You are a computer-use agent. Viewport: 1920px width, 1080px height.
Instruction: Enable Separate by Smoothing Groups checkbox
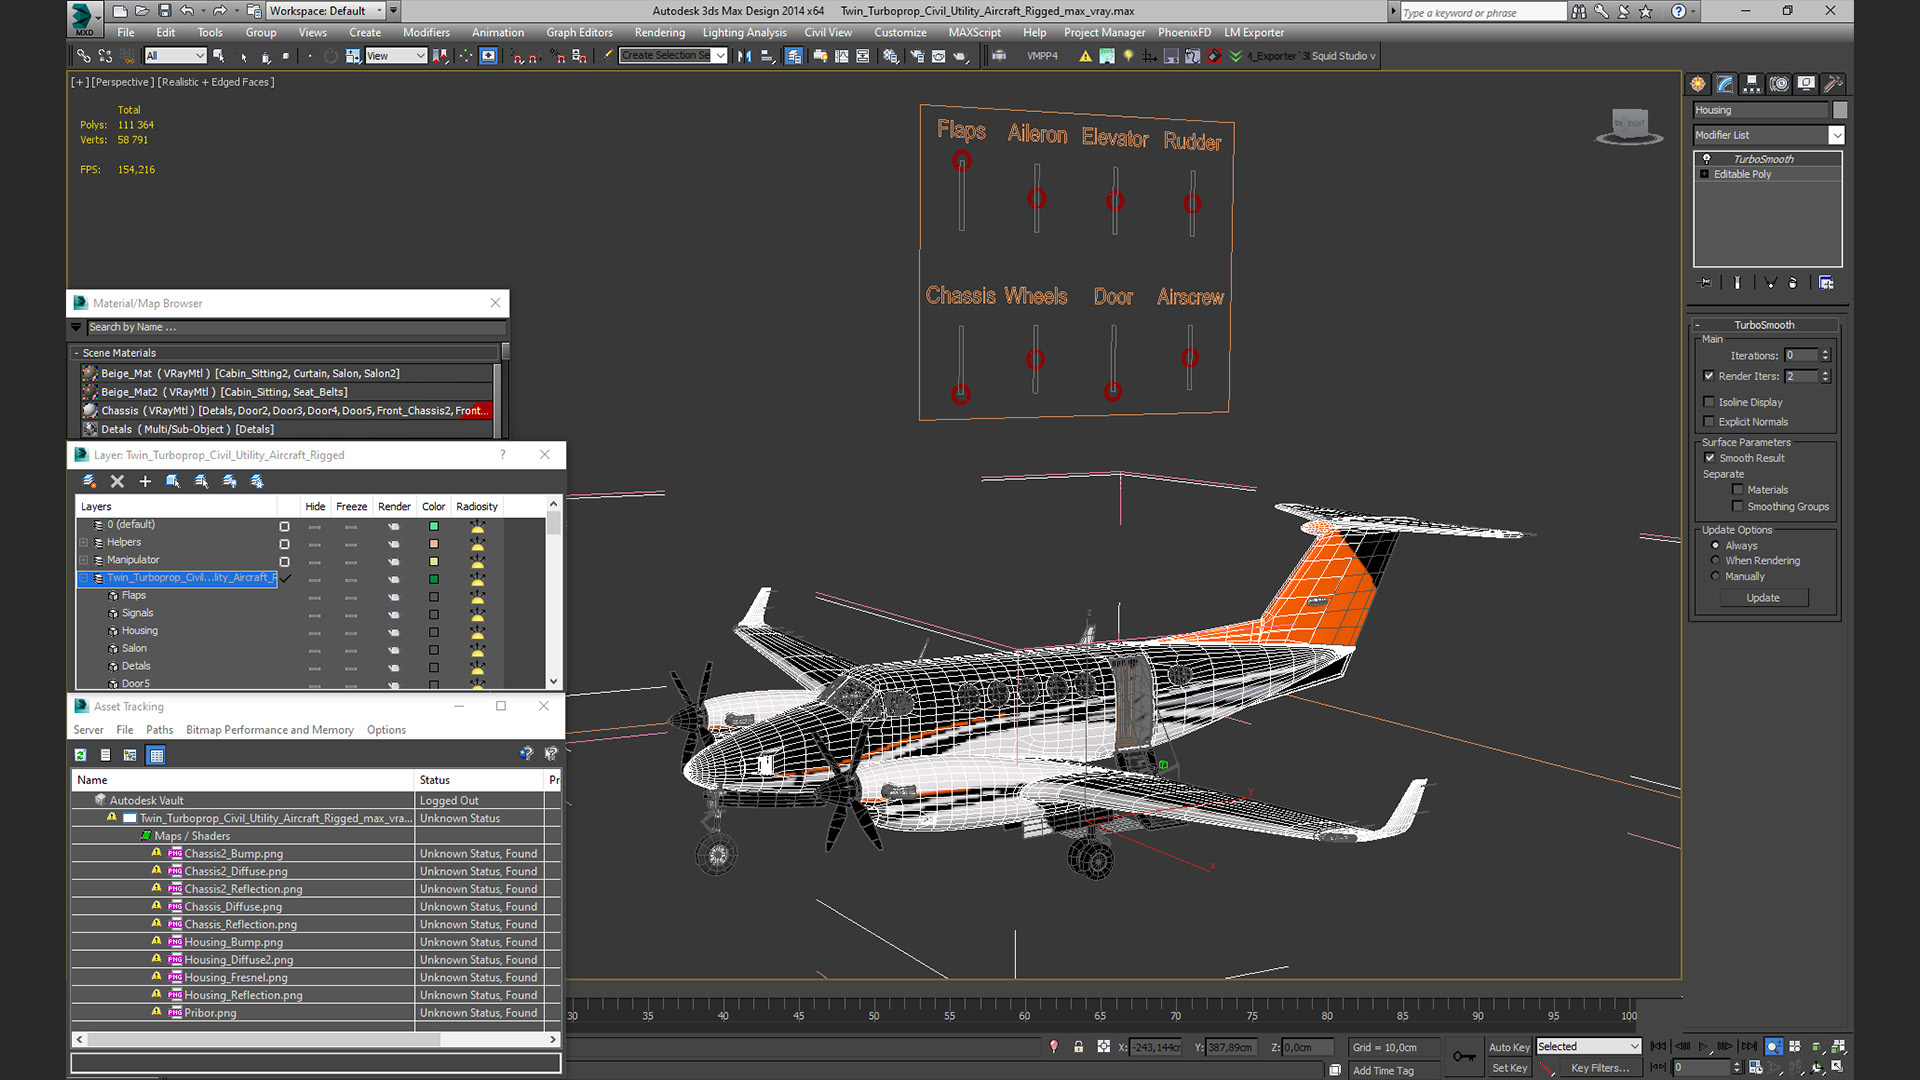(x=1738, y=507)
